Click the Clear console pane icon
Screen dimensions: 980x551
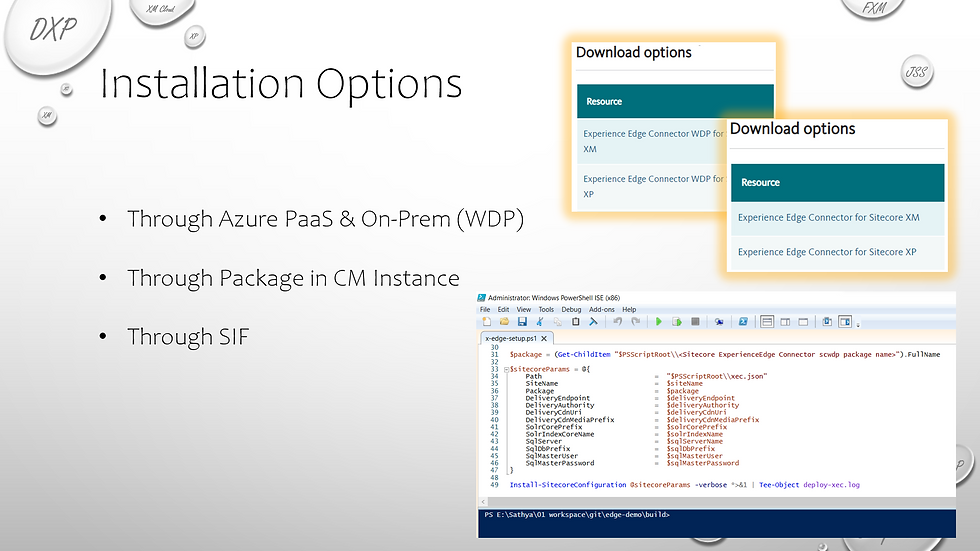(x=593, y=322)
